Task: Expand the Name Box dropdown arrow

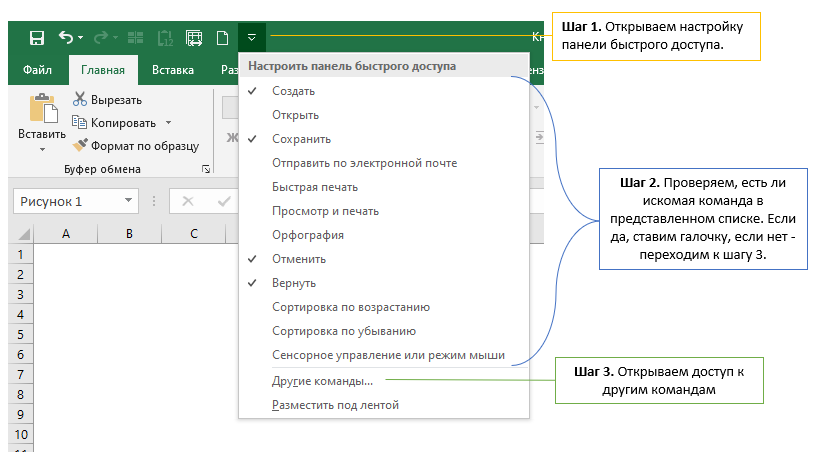Action: point(128,201)
